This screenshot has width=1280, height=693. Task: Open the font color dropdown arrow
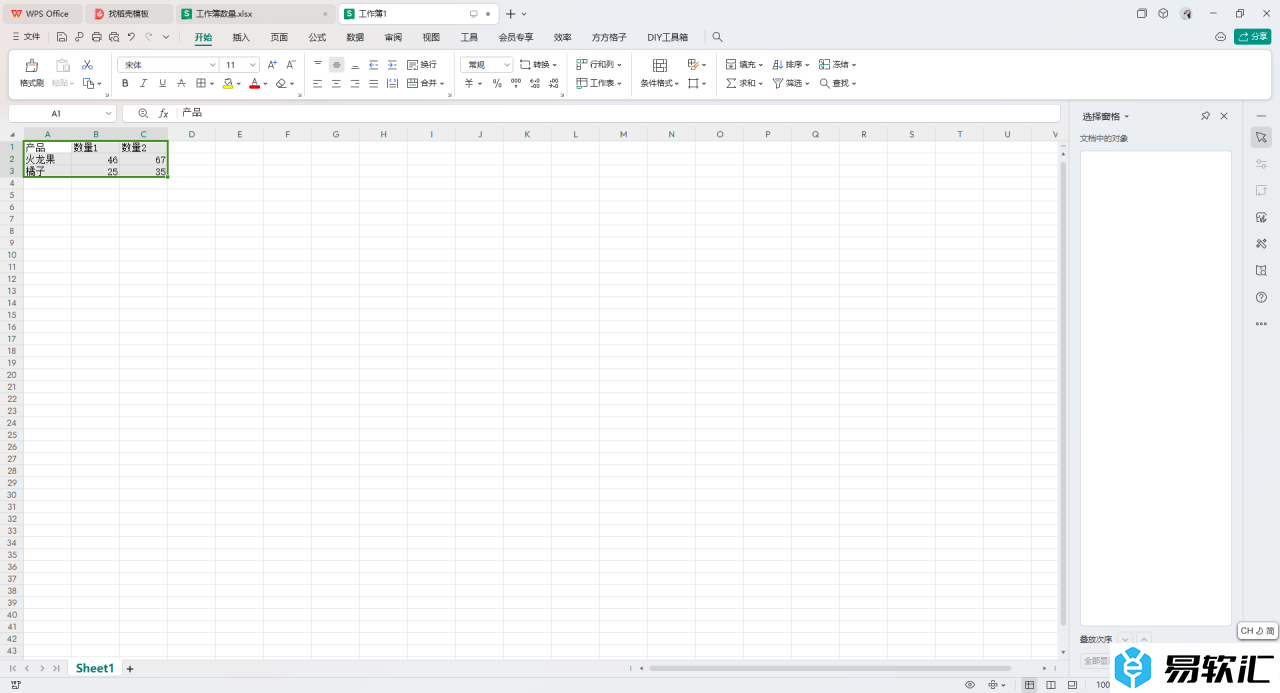(x=265, y=84)
